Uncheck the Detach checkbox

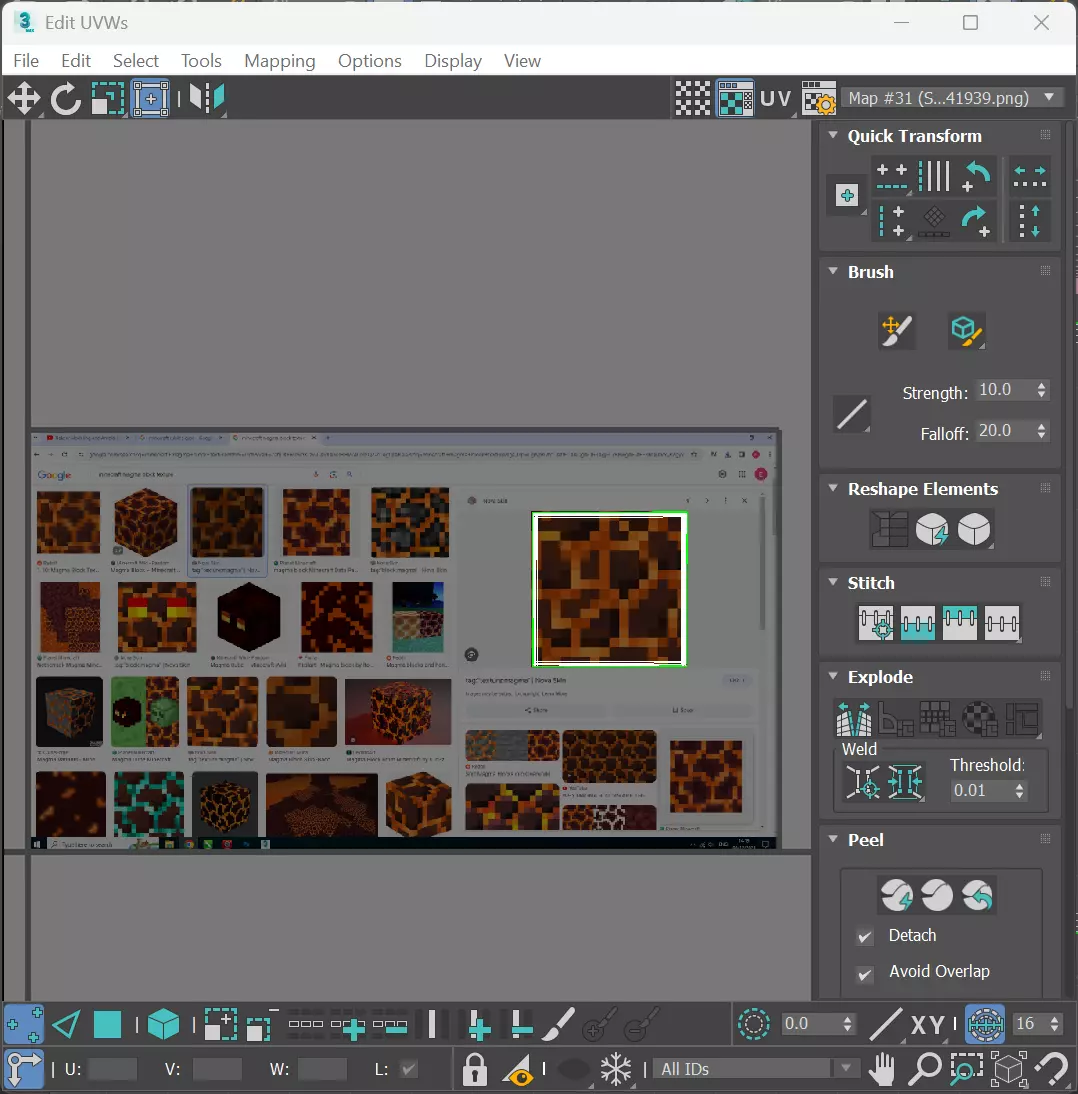(864, 936)
